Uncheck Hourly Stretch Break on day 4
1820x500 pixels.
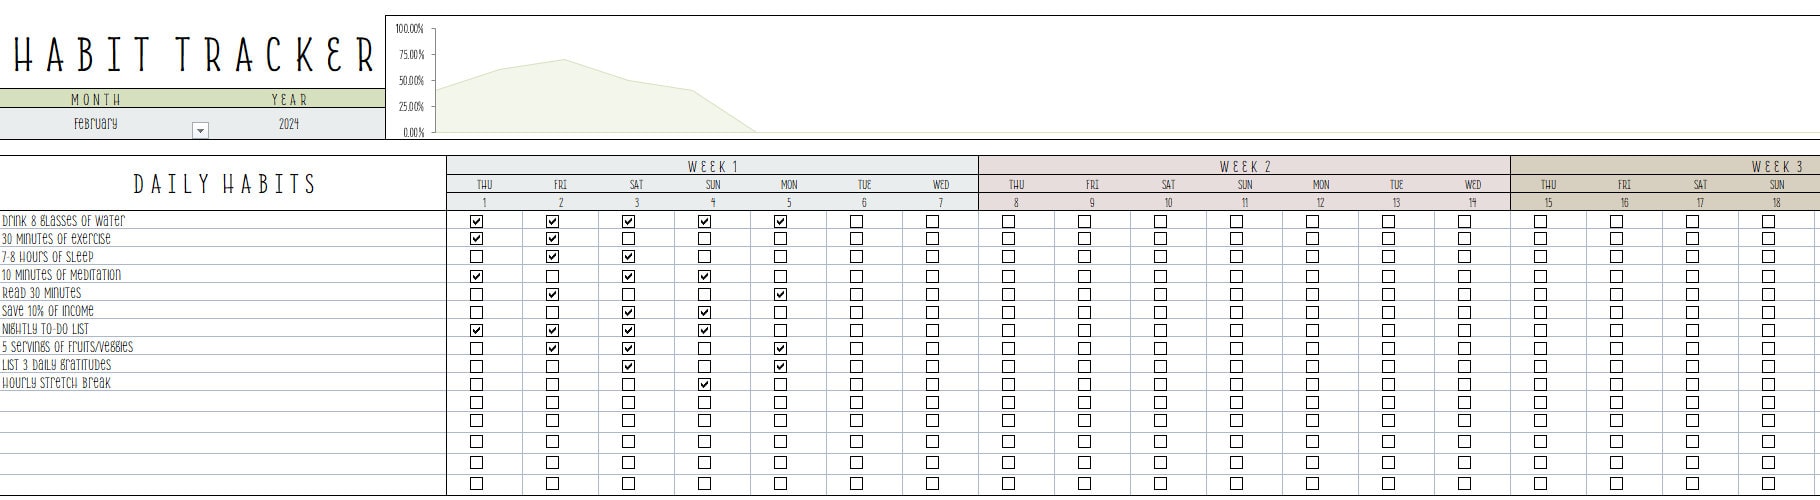click(x=704, y=384)
